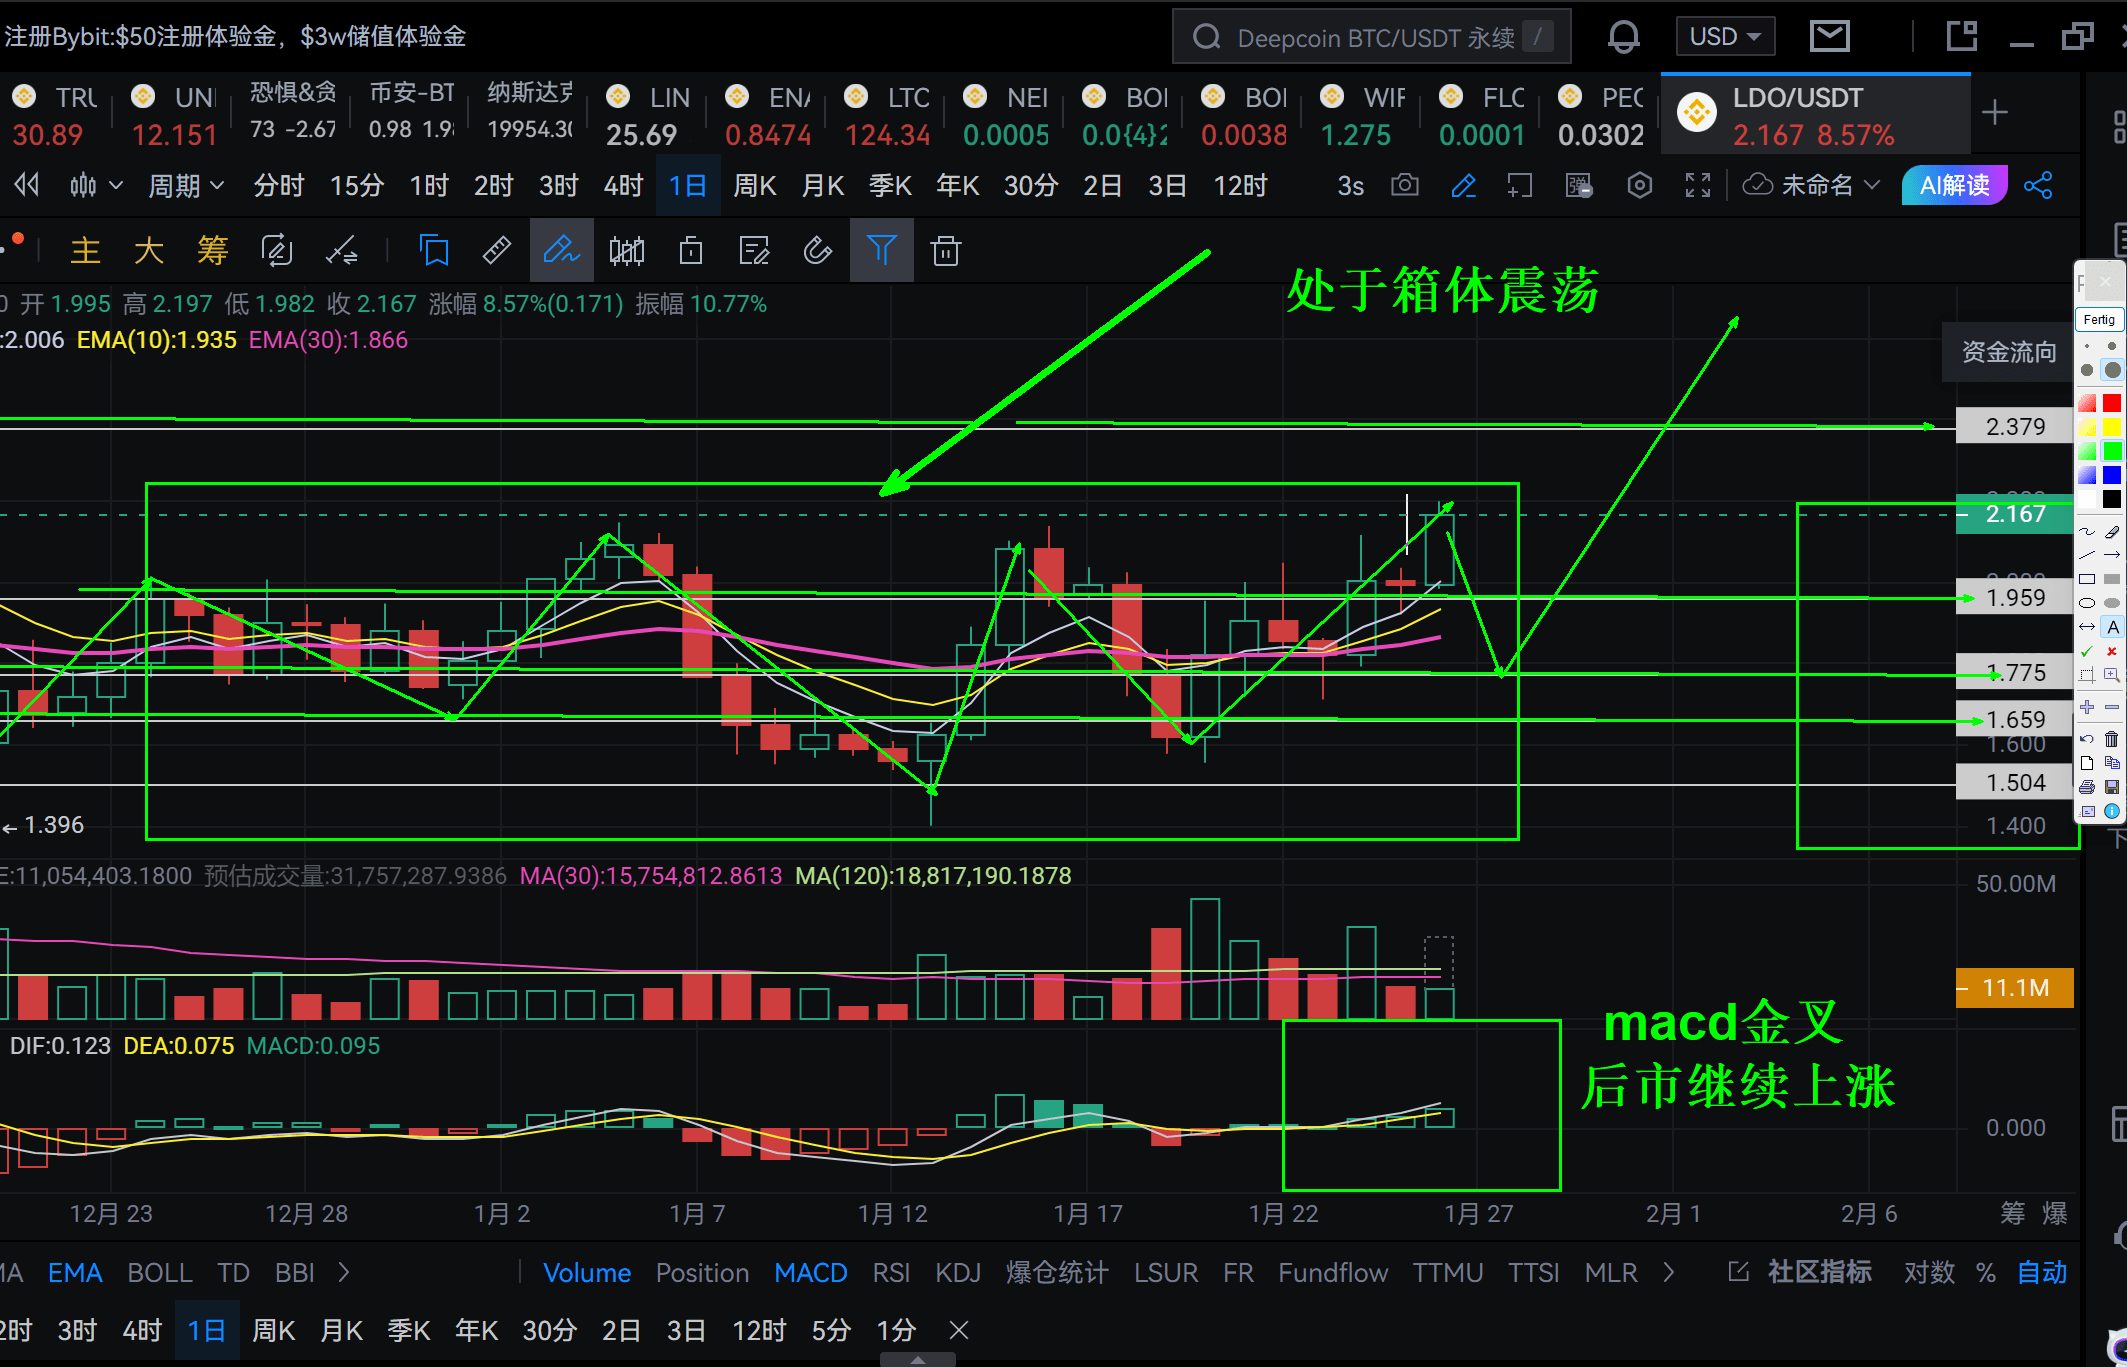Select the candlestick compare tool
Viewport: 2127px width, 1367px height.
coord(627,250)
